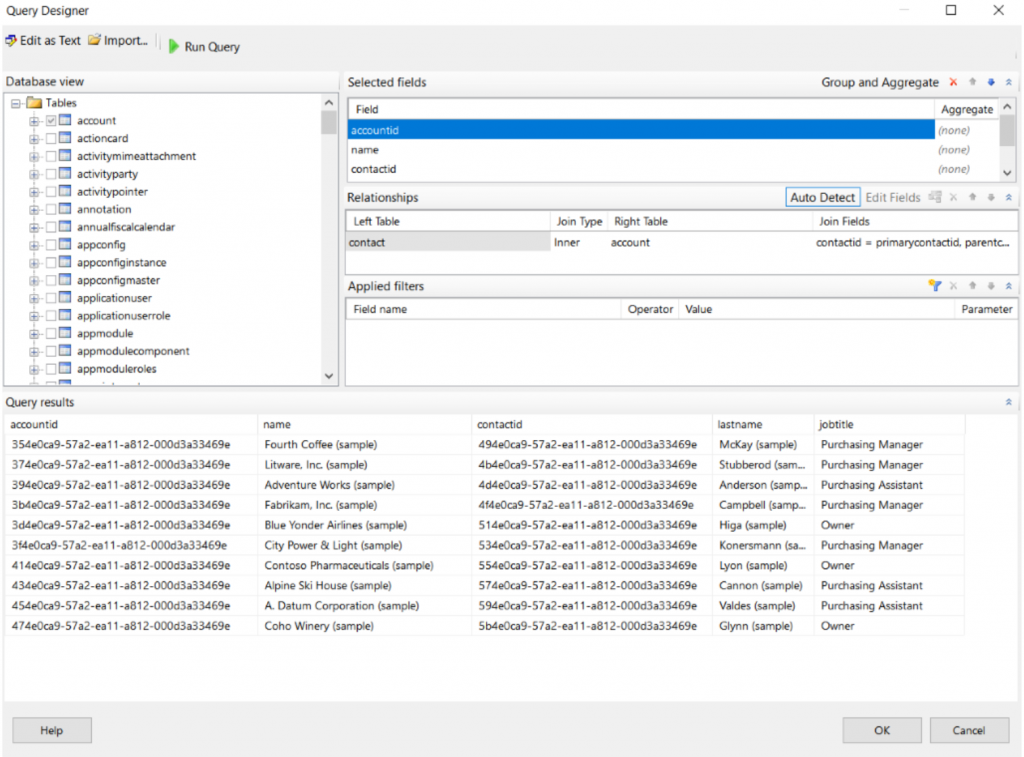The image size is (1024, 757).
Task: Move relationship down arrow in Relationships
Action: [x=991, y=197]
